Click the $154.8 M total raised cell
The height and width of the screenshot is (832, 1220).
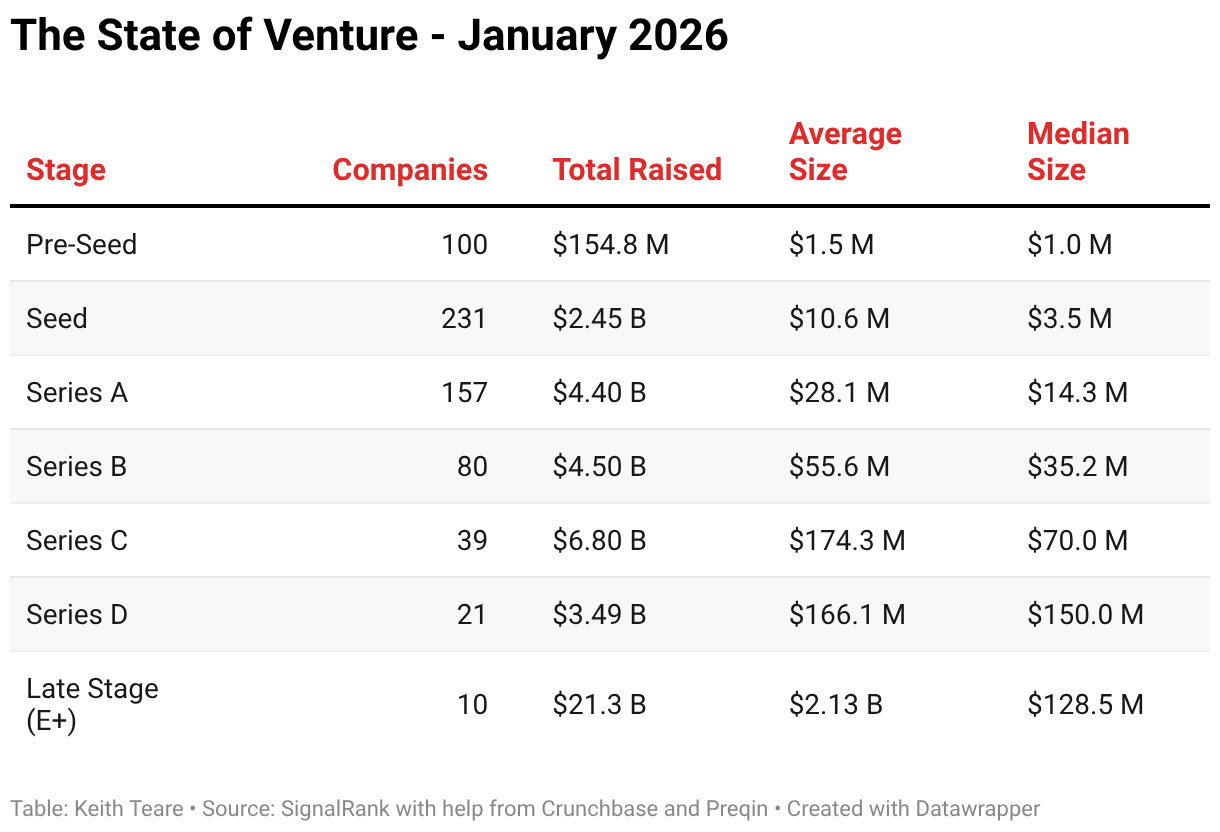pyautogui.click(x=610, y=244)
